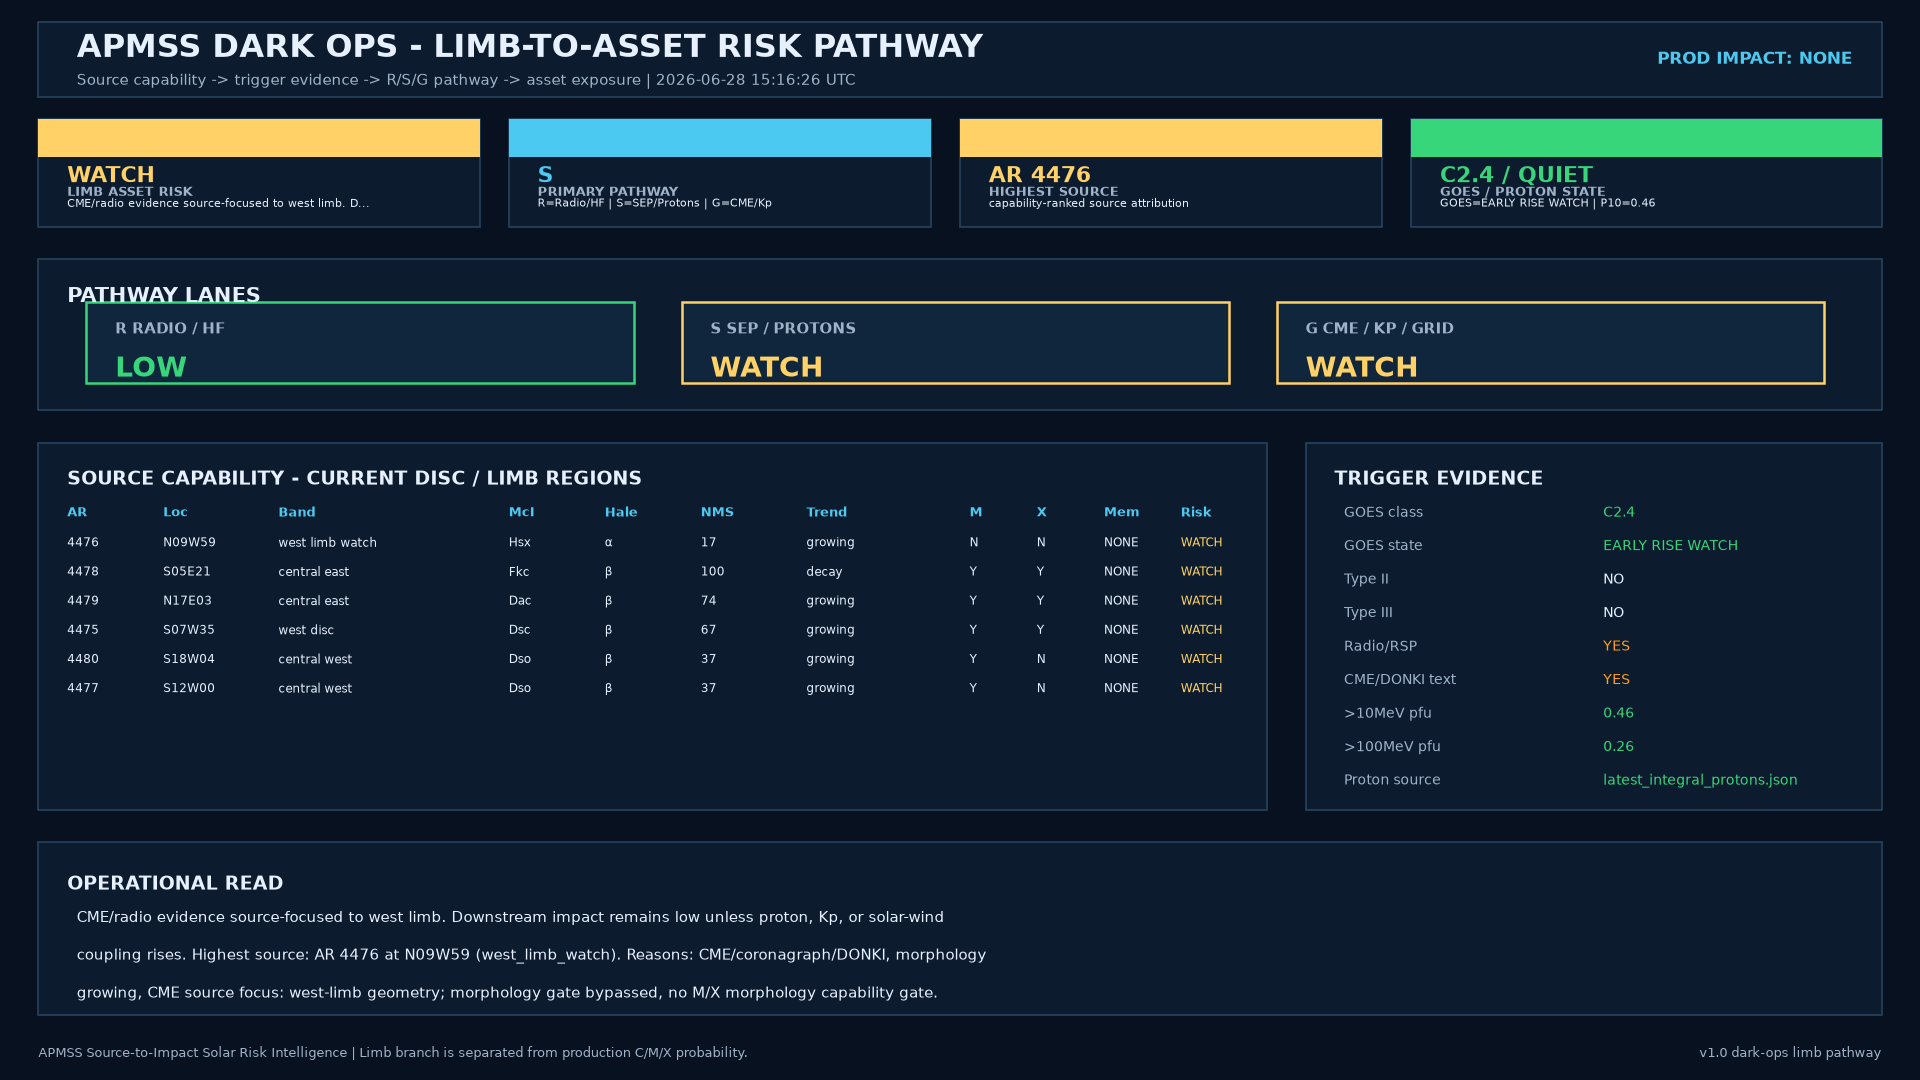Select AR 4477 in the source table
1920x1080 pixels.
point(83,688)
